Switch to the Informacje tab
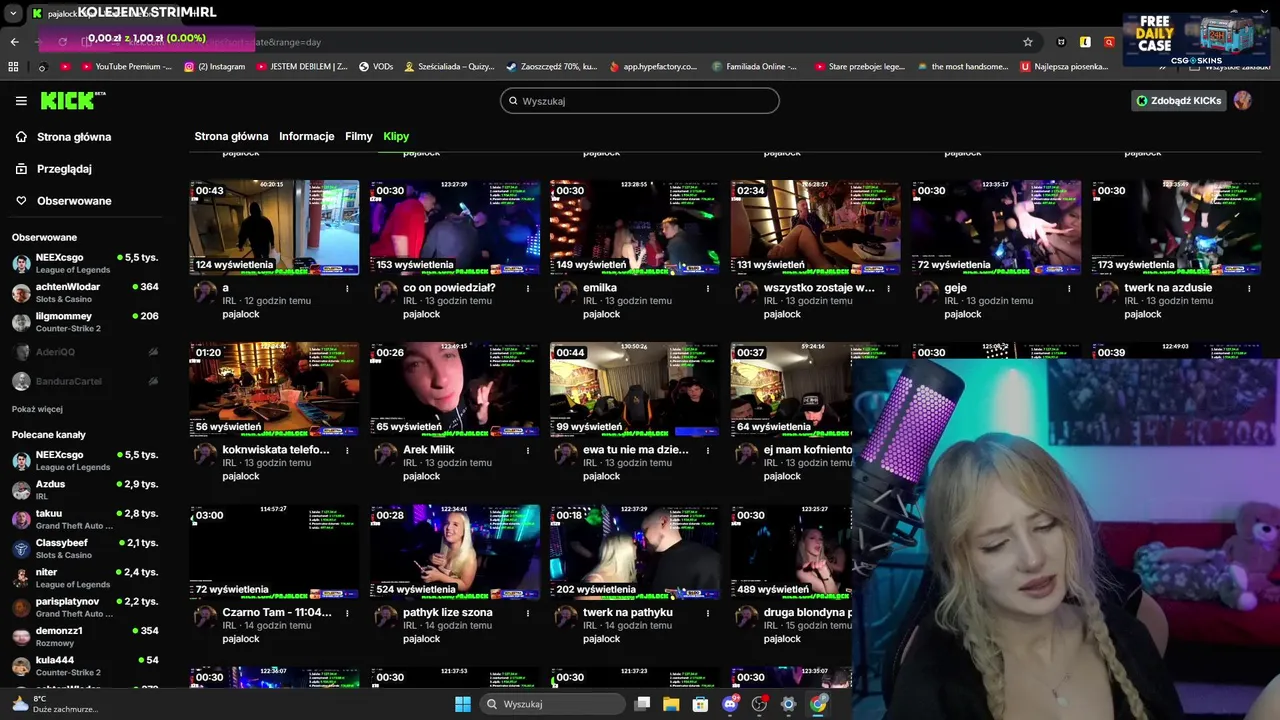This screenshot has width=1280, height=720. (x=306, y=136)
